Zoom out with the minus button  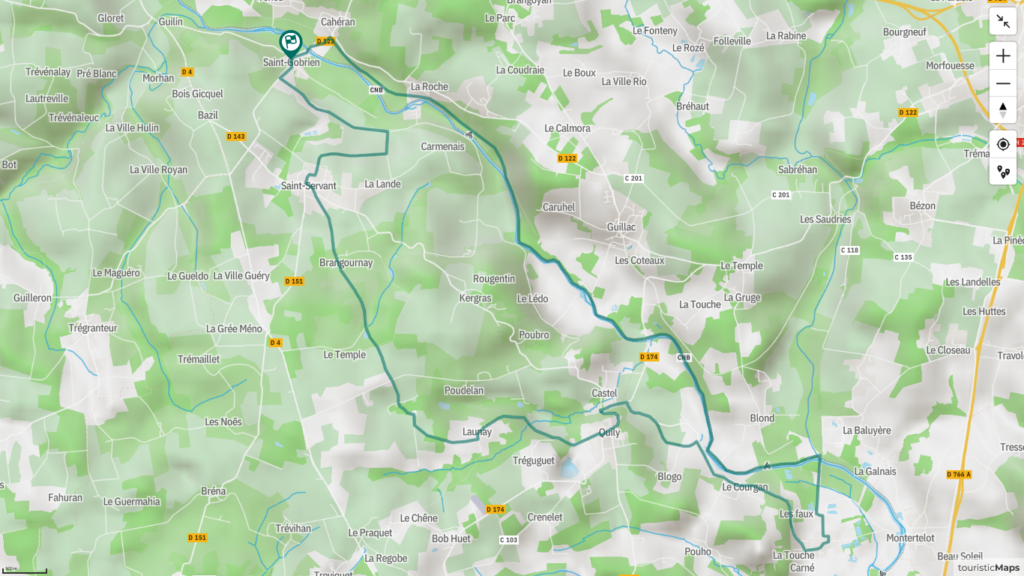tap(1002, 84)
